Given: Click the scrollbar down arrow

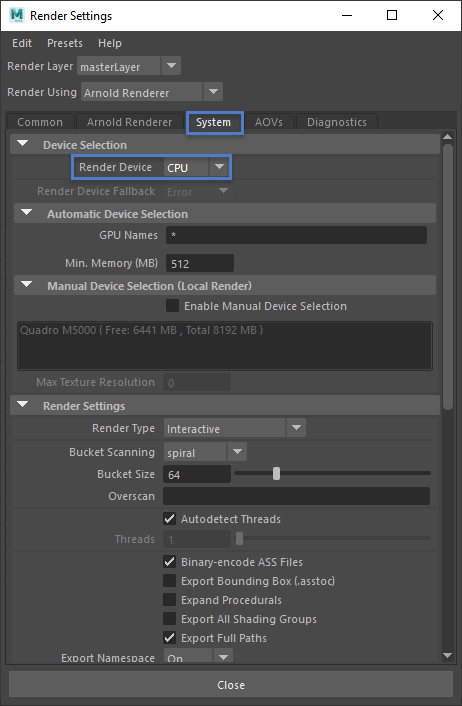Looking at the screenshot, I should tap(447, 656).
